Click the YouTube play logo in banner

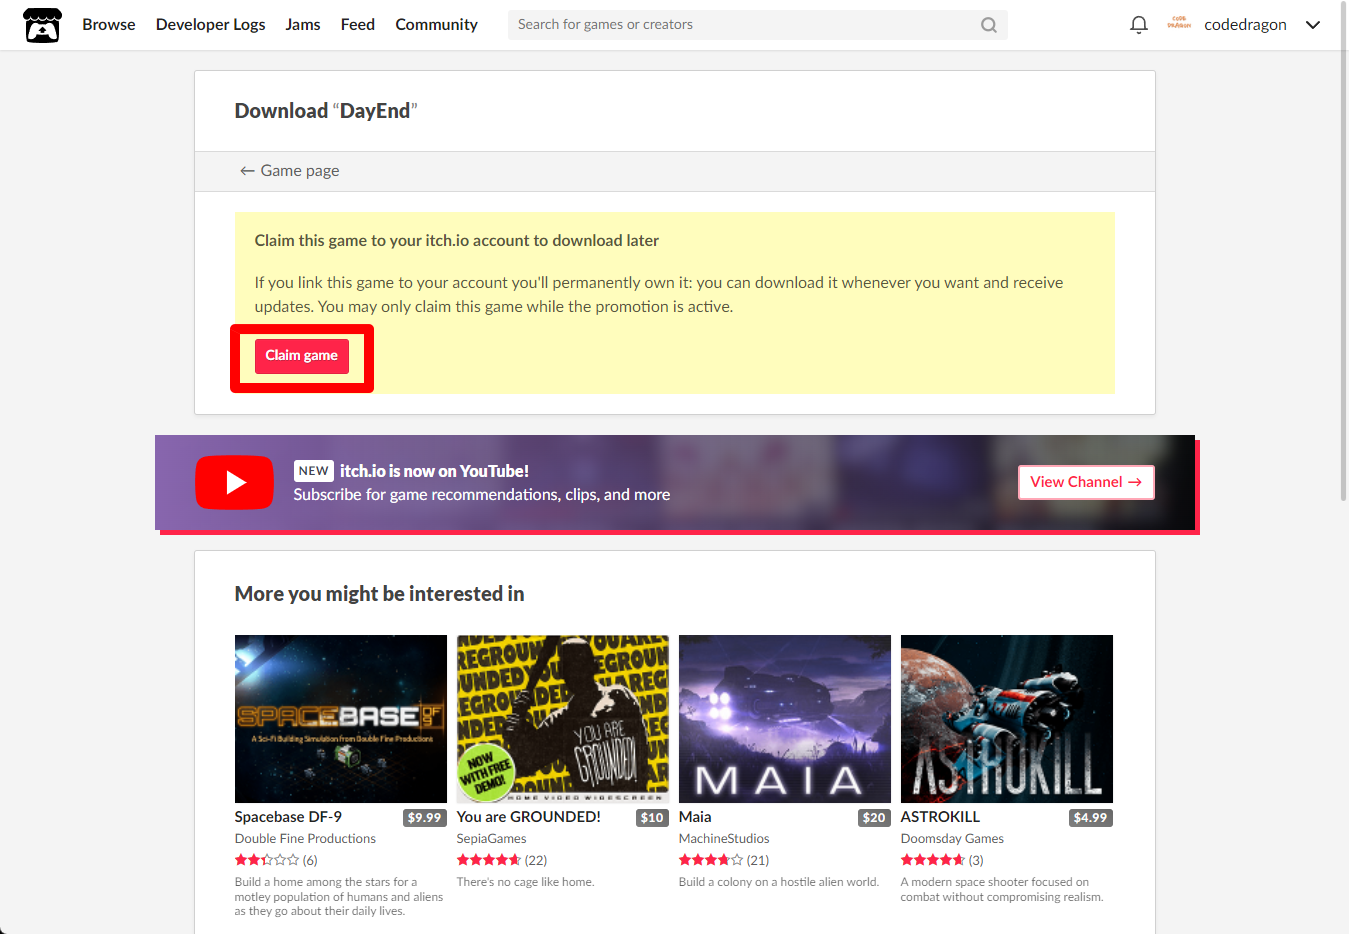pos(234,482)
